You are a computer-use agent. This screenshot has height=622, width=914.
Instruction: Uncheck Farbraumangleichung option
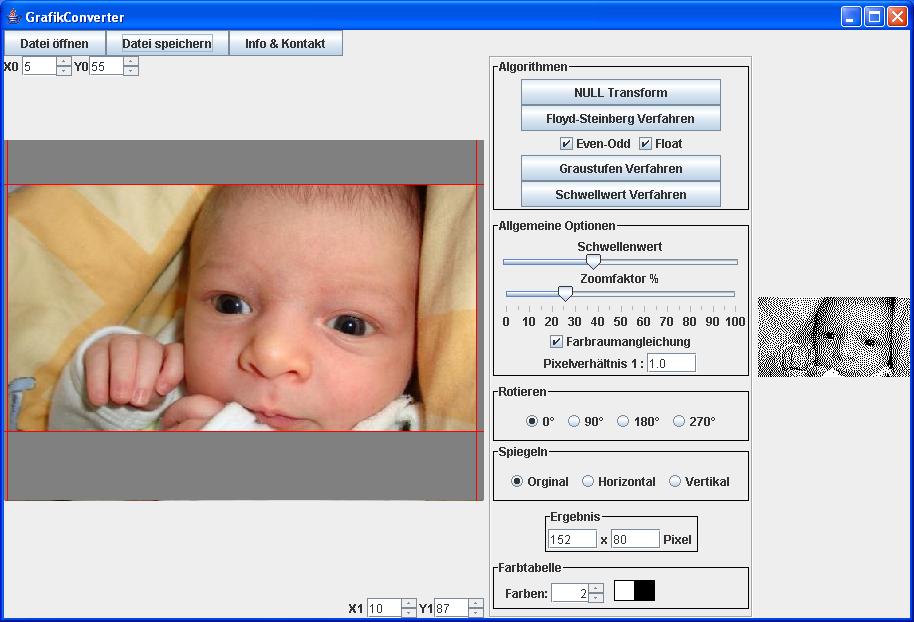tap(557, 342)
